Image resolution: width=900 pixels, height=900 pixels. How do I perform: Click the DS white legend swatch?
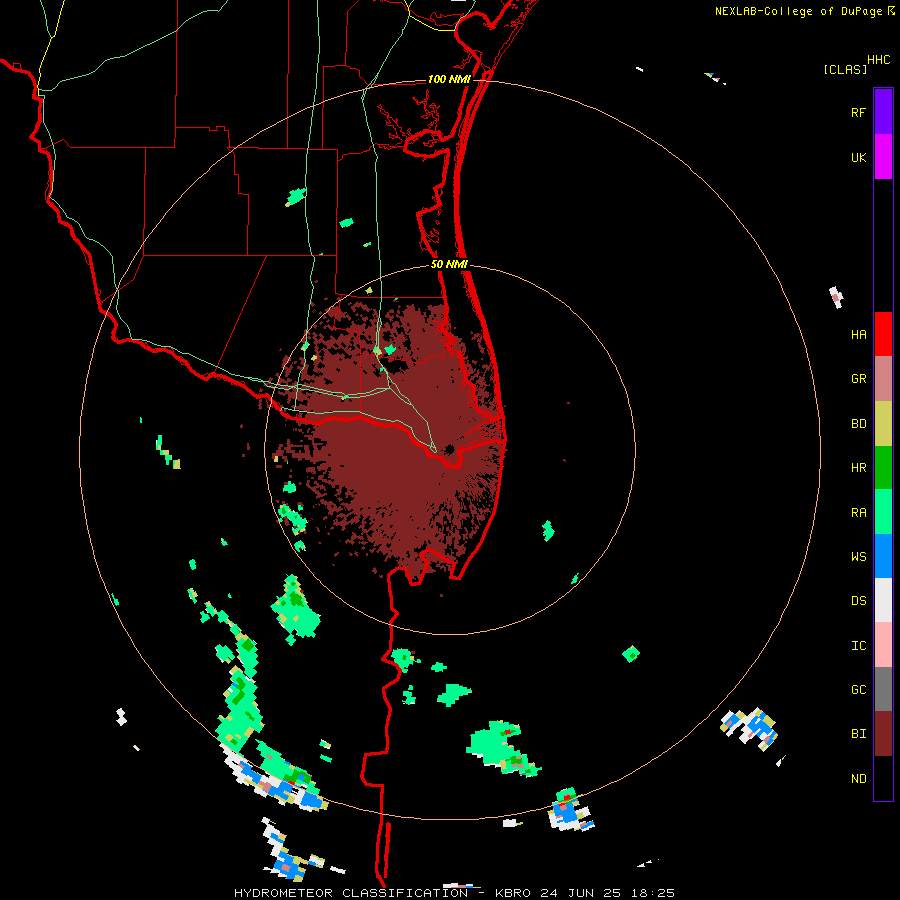(883, 600)
